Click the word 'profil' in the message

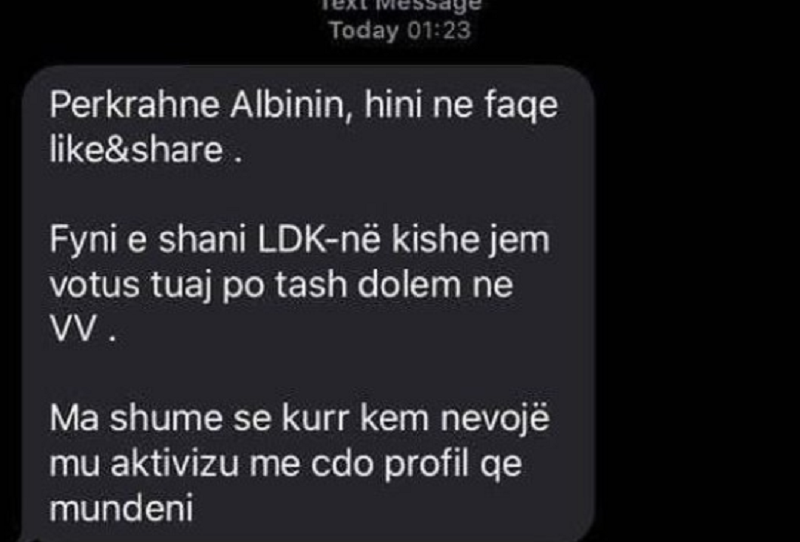426,465
